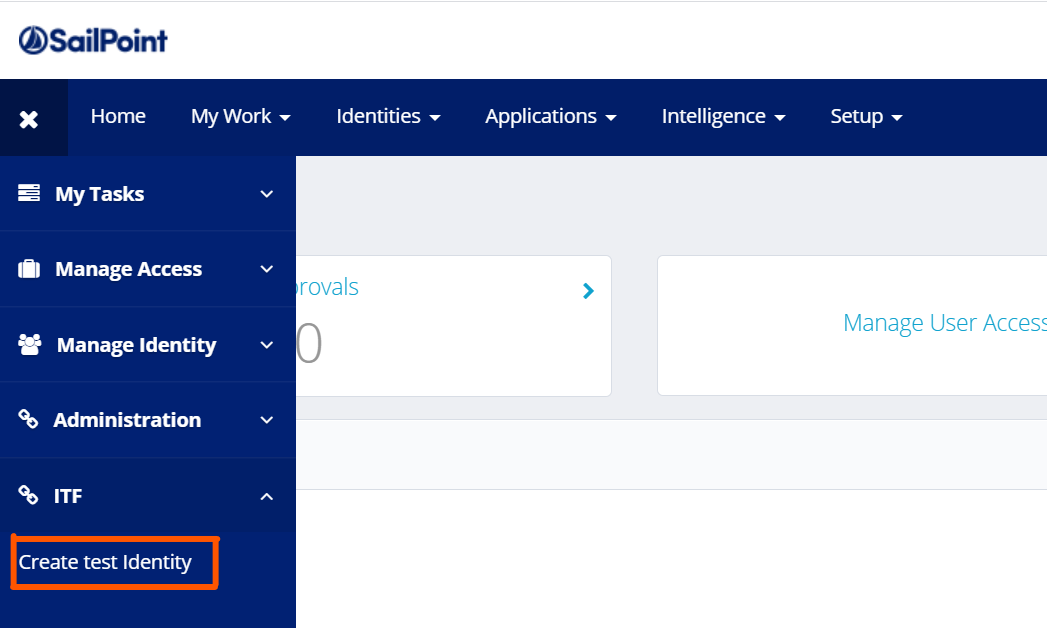Open the My Work dropdown menu
This screenshot has width=1047, height=628.
(241, 117)
